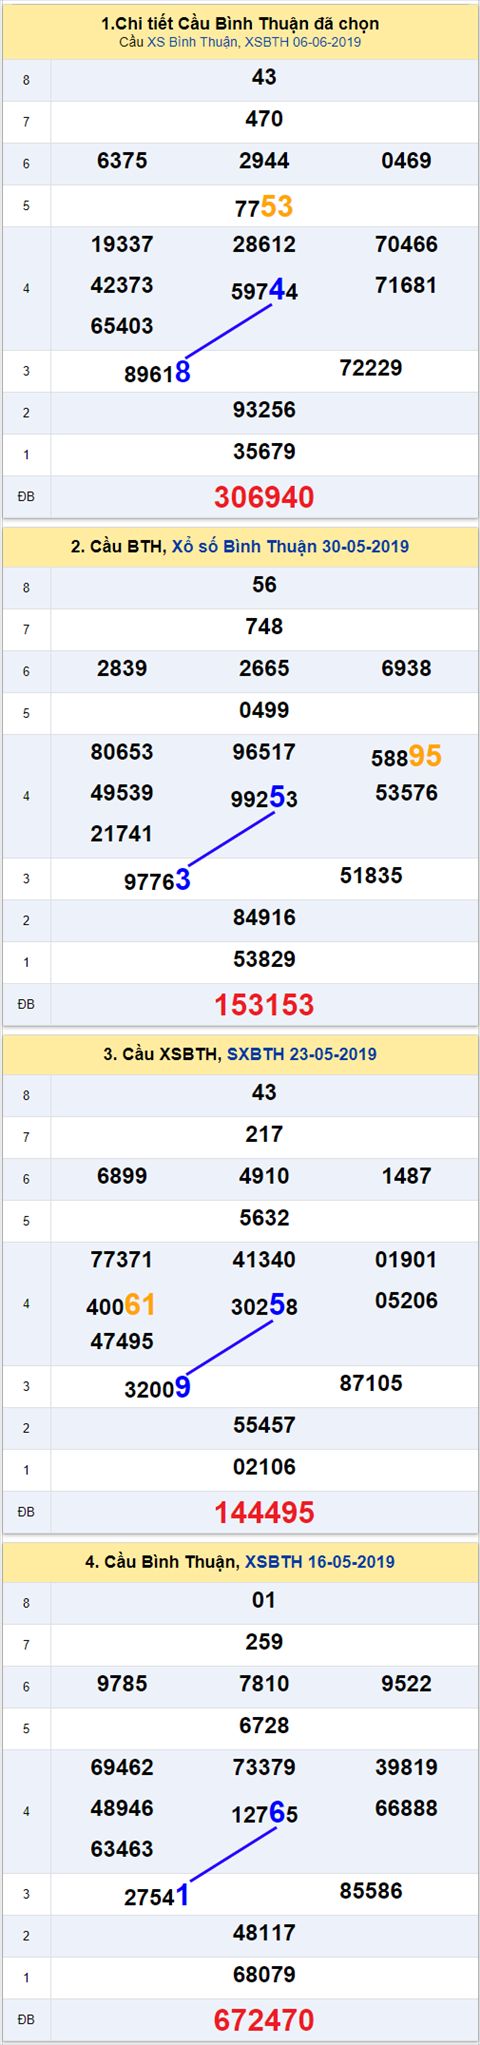The image size is (480, 2045).
Task: Click the prize number 53576
Action: (x=406, y=793)
